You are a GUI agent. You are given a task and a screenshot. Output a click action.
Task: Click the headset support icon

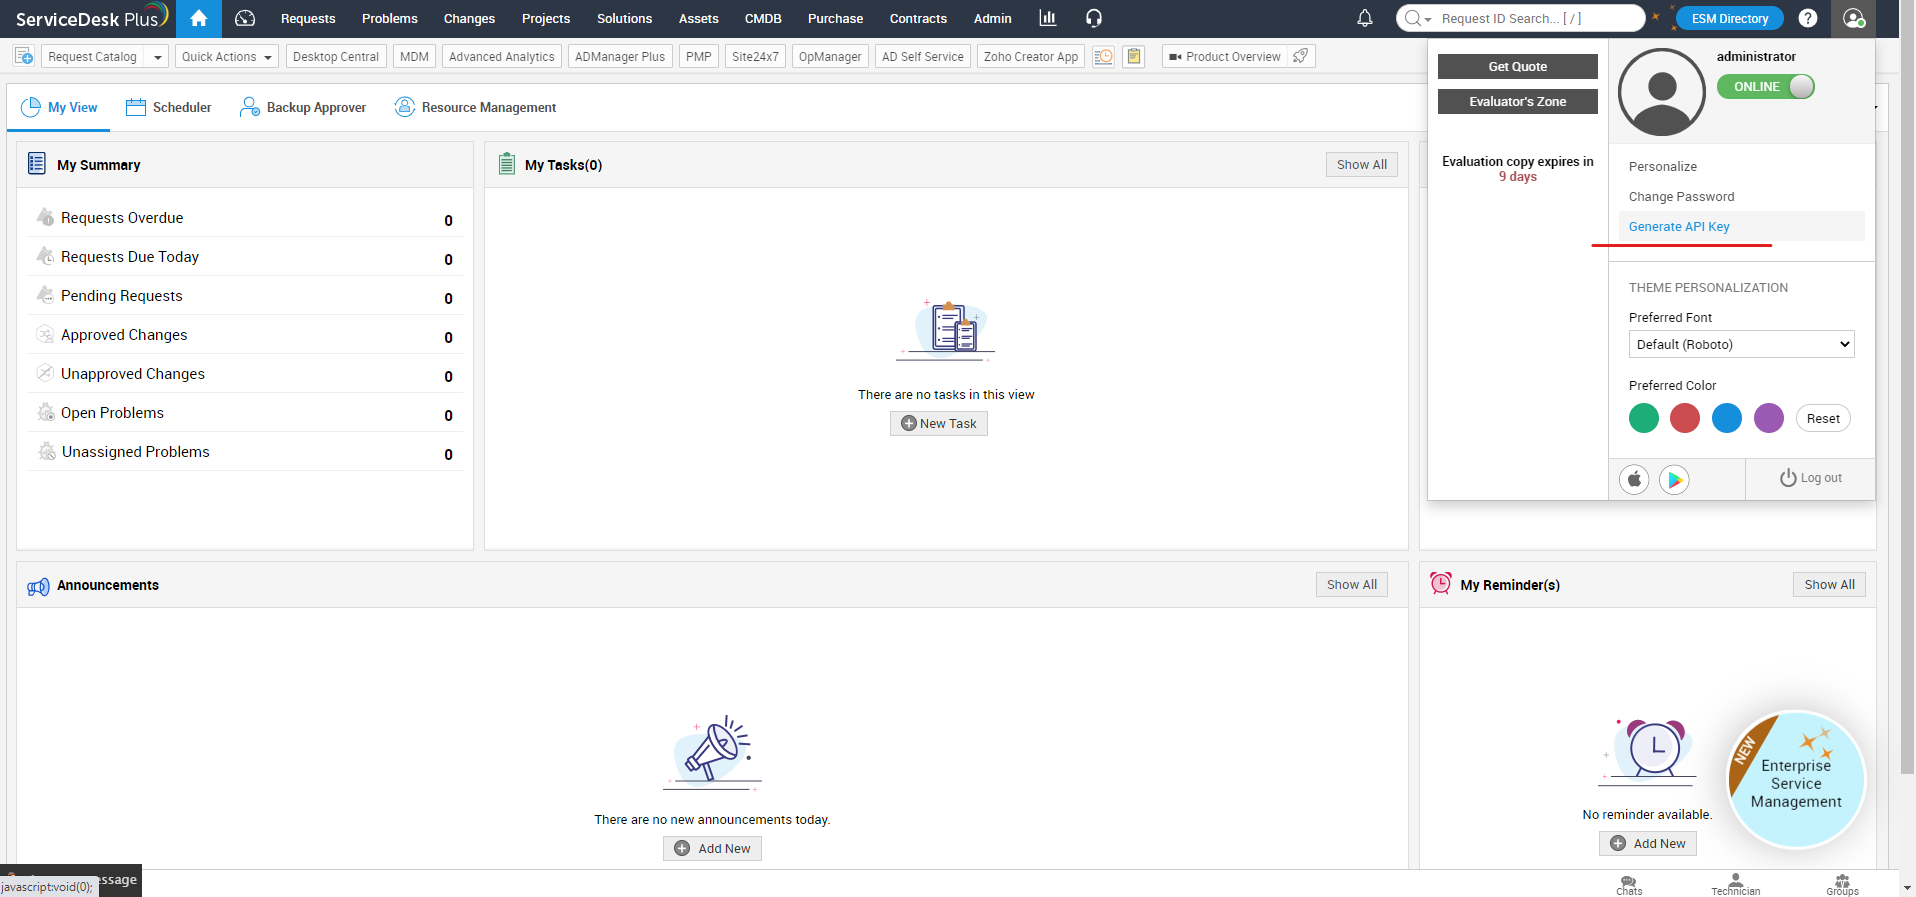pos(1094,18)
